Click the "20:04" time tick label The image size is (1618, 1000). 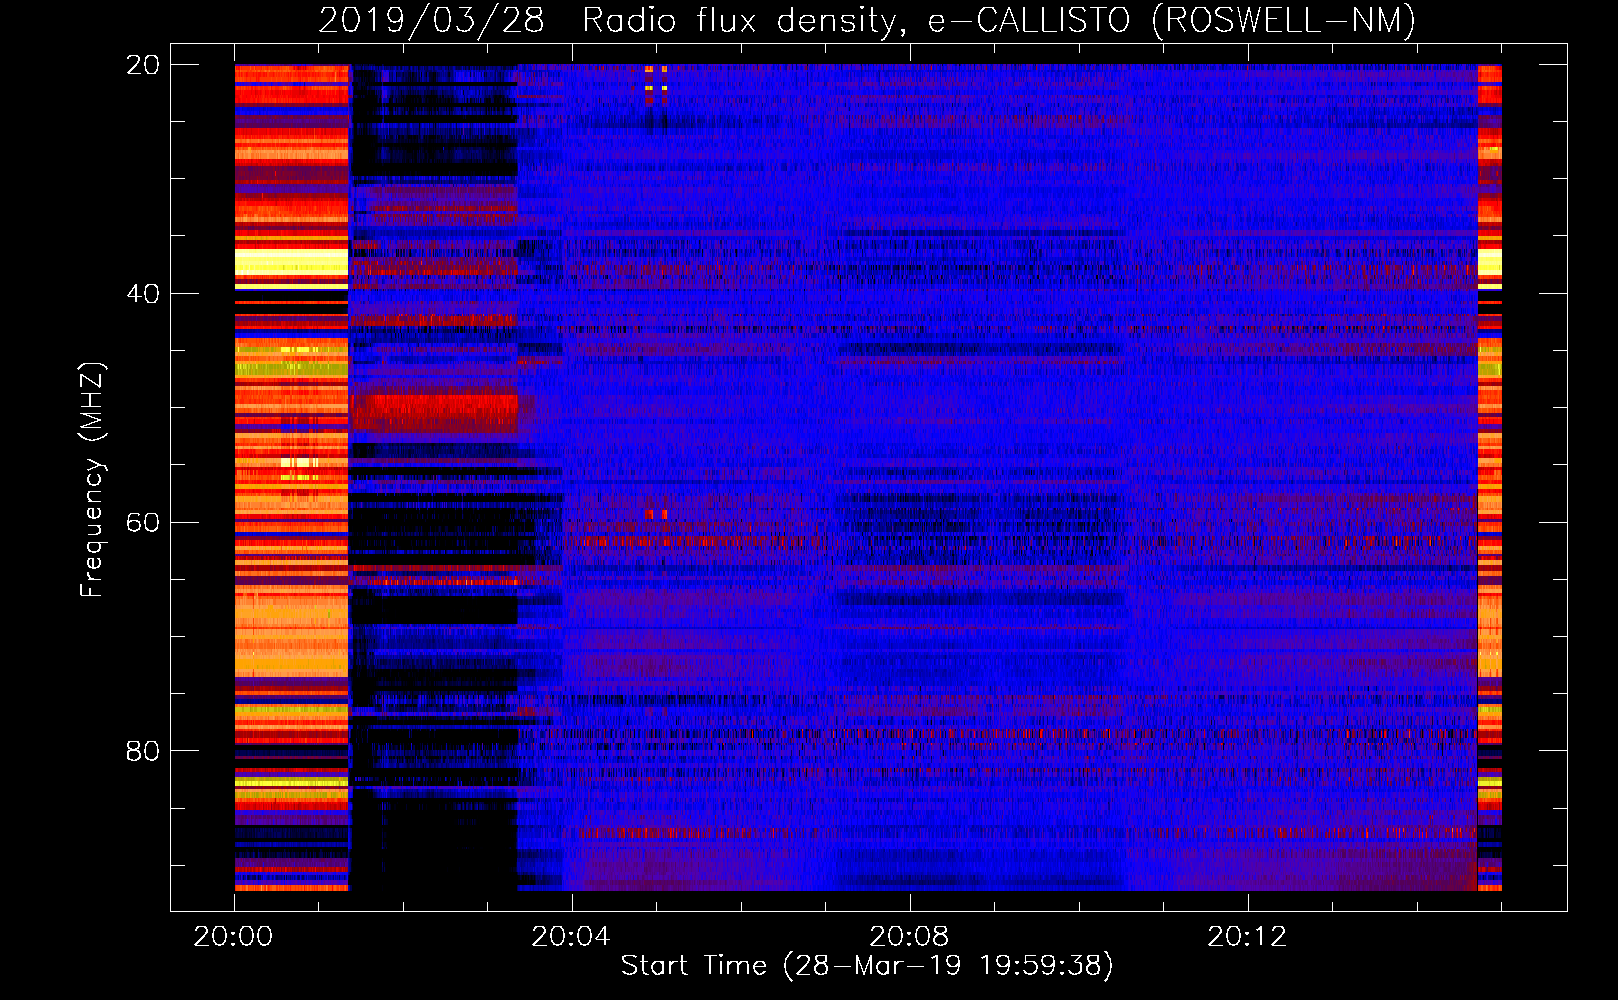(x=571, y=936)
